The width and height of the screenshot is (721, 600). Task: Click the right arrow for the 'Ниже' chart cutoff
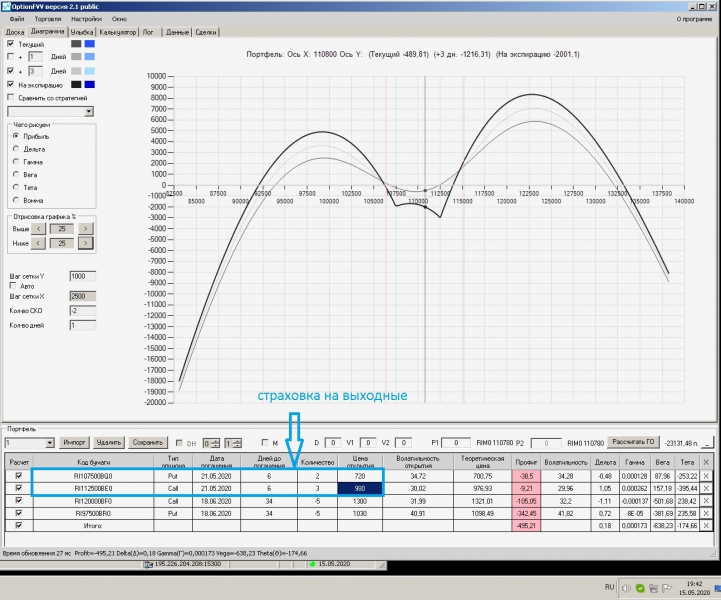[85, 243]
